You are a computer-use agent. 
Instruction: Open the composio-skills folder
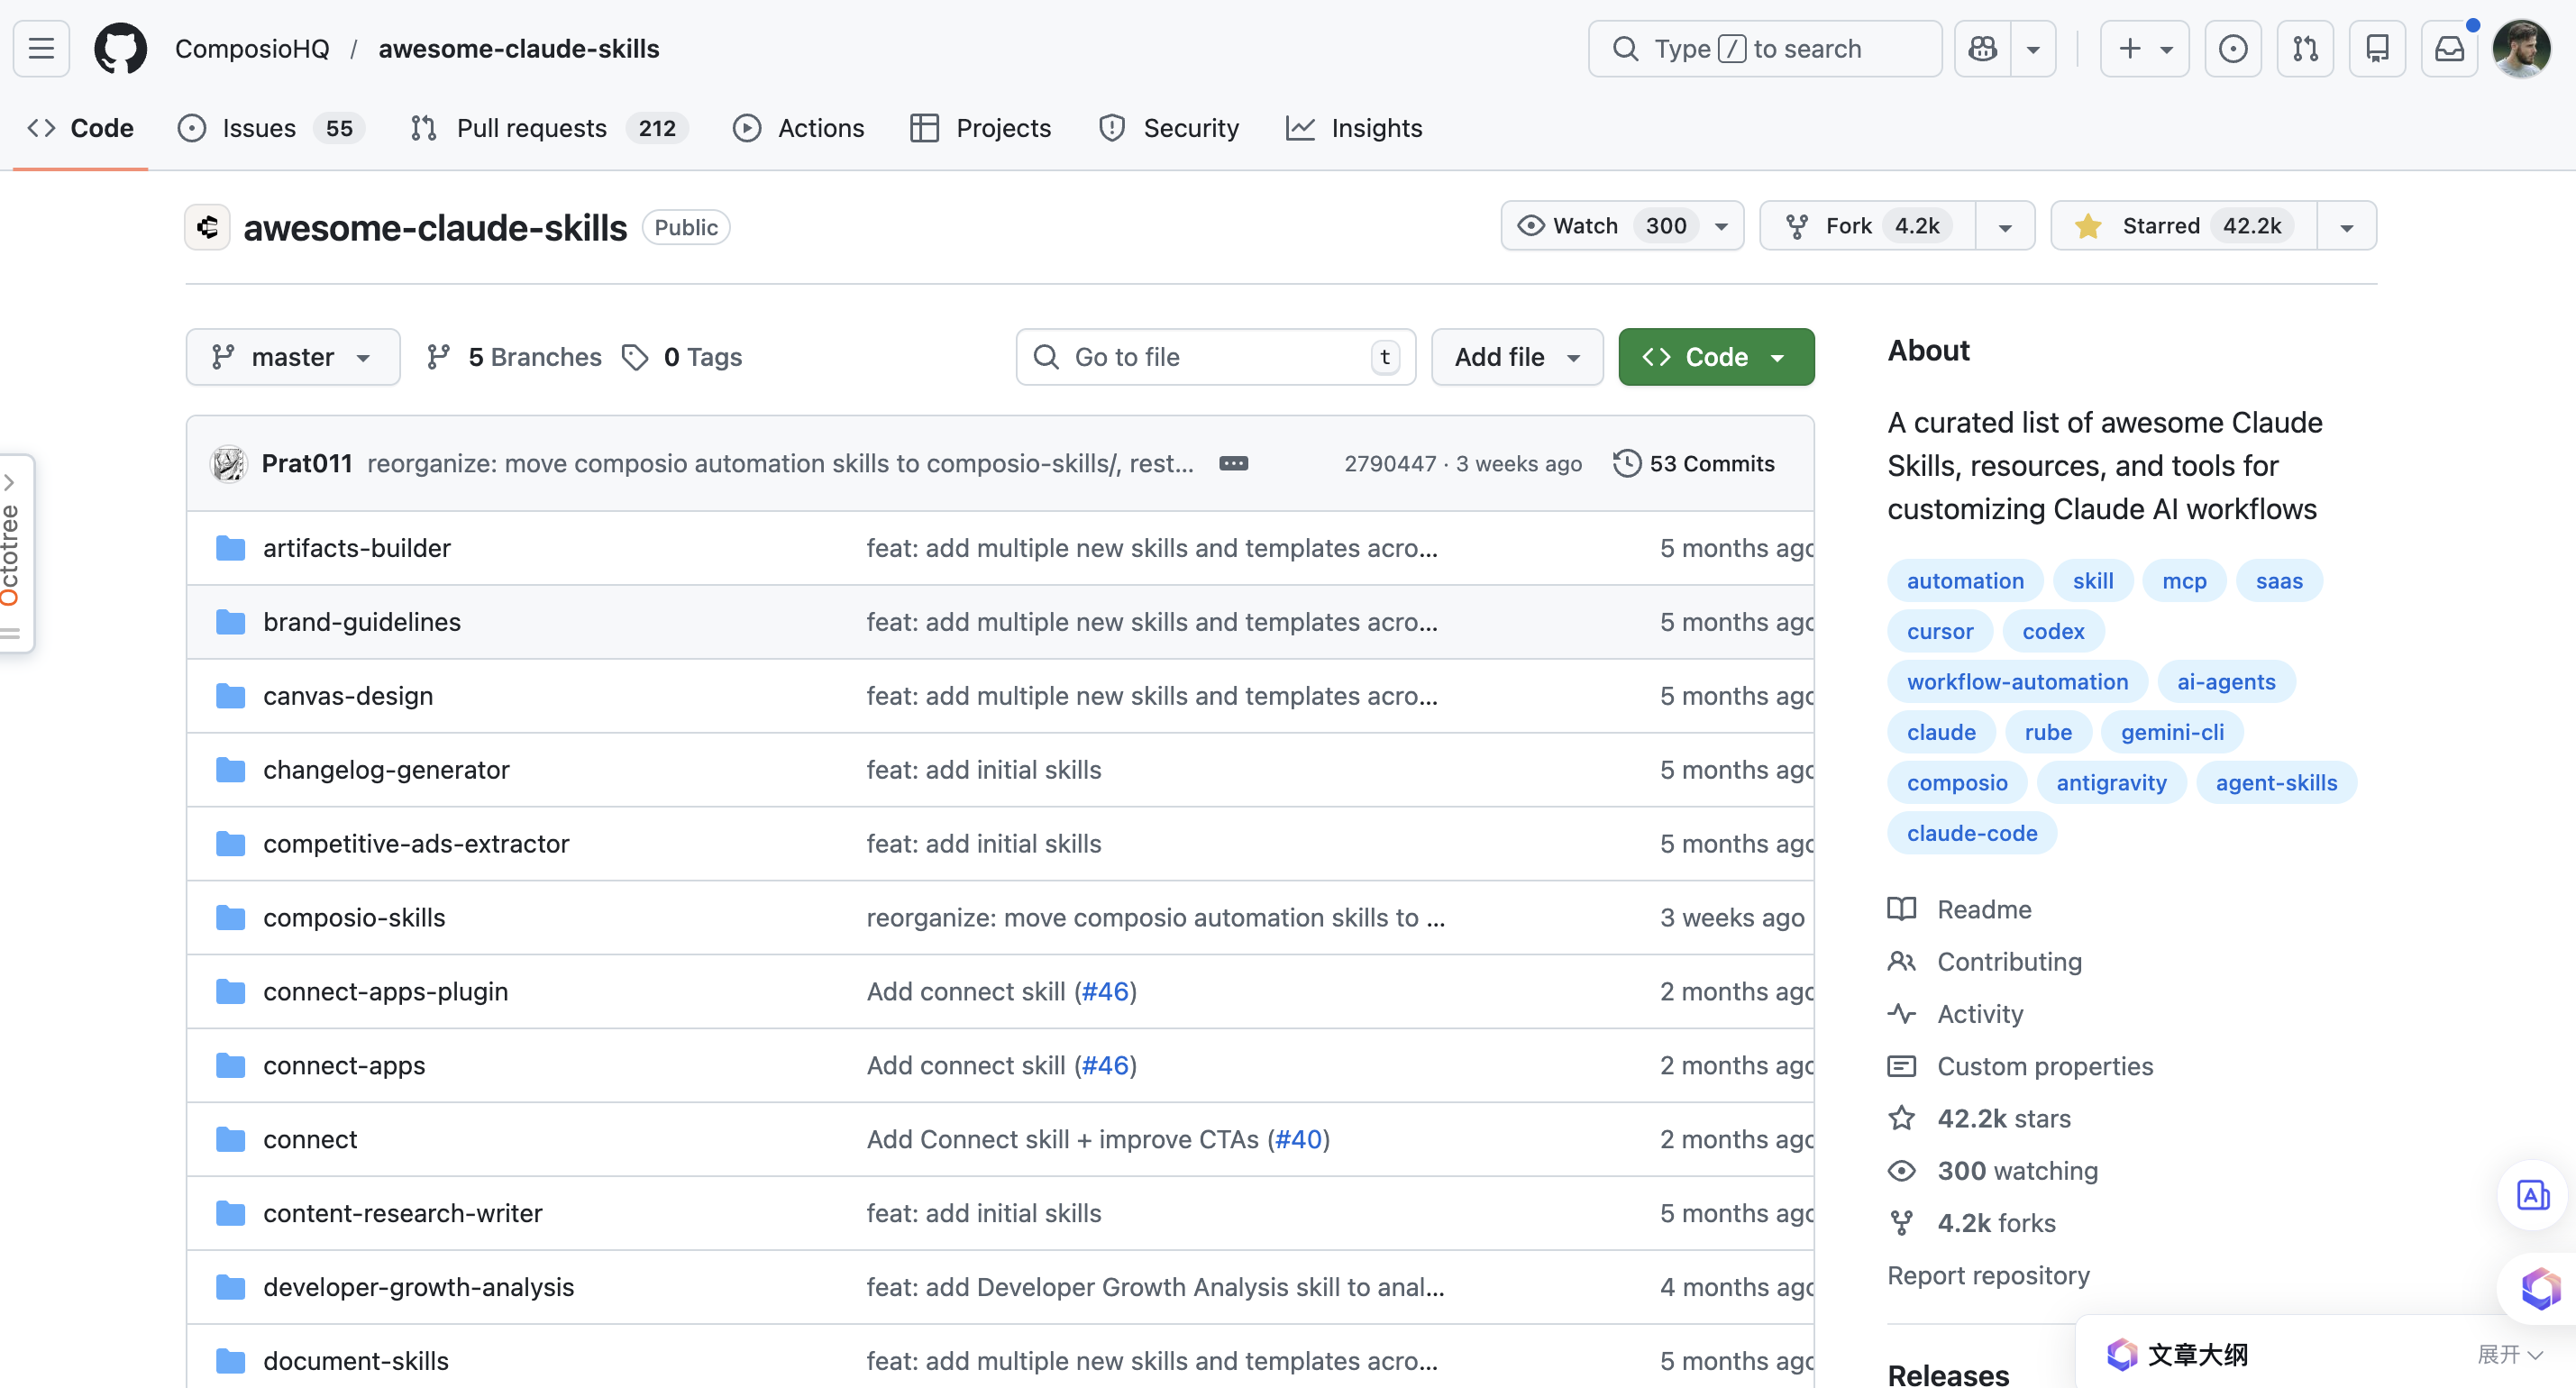pyautogui.click(x=354, y=917)
